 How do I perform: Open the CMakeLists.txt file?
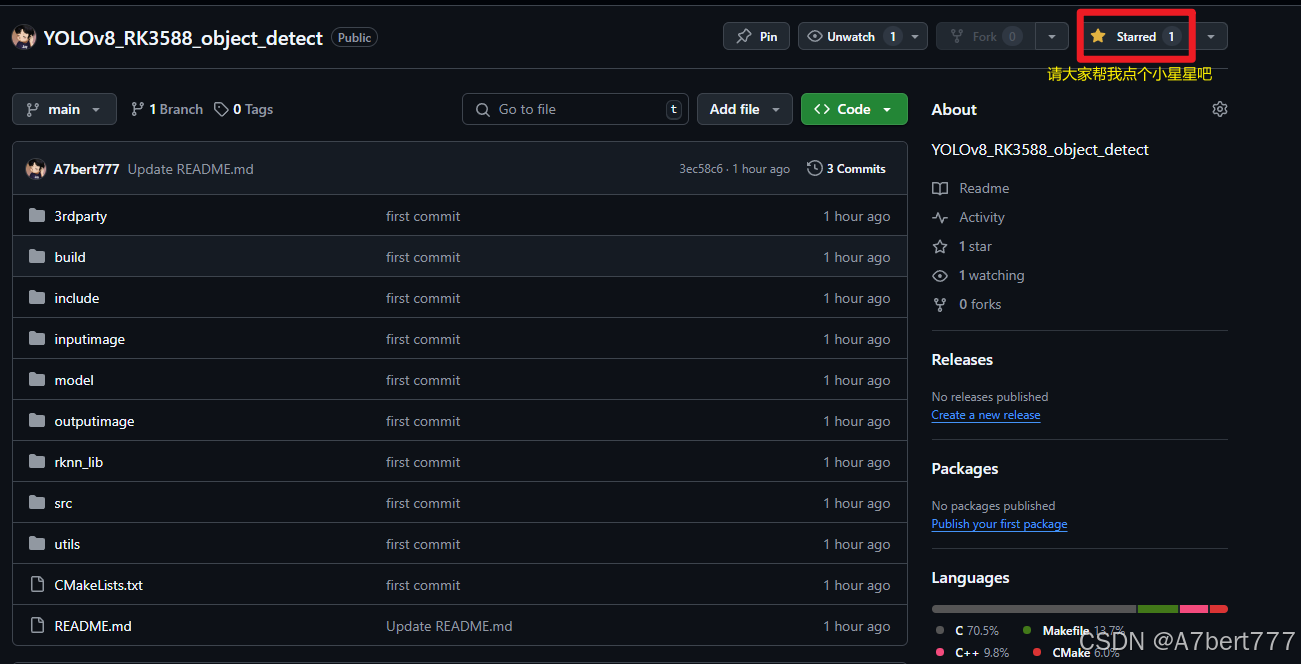(99, 585)
